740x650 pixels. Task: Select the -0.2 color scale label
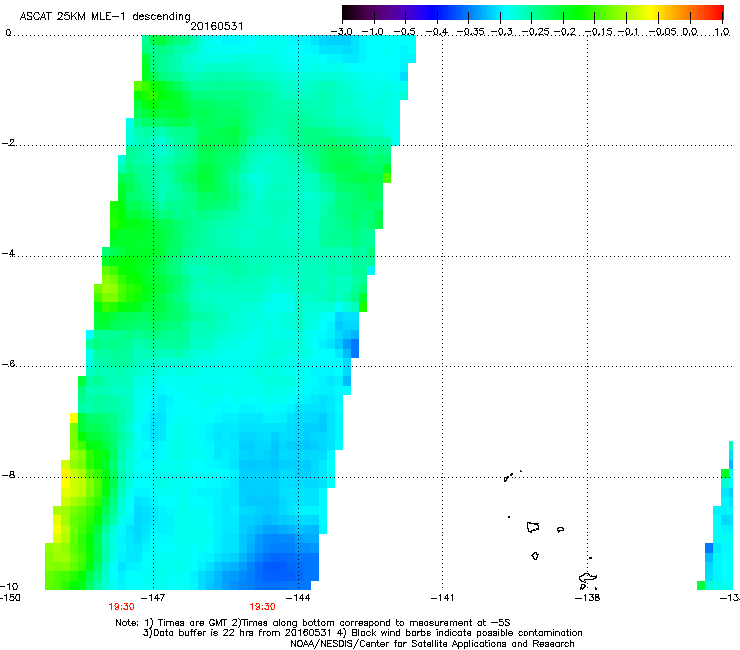coord(565,32)
